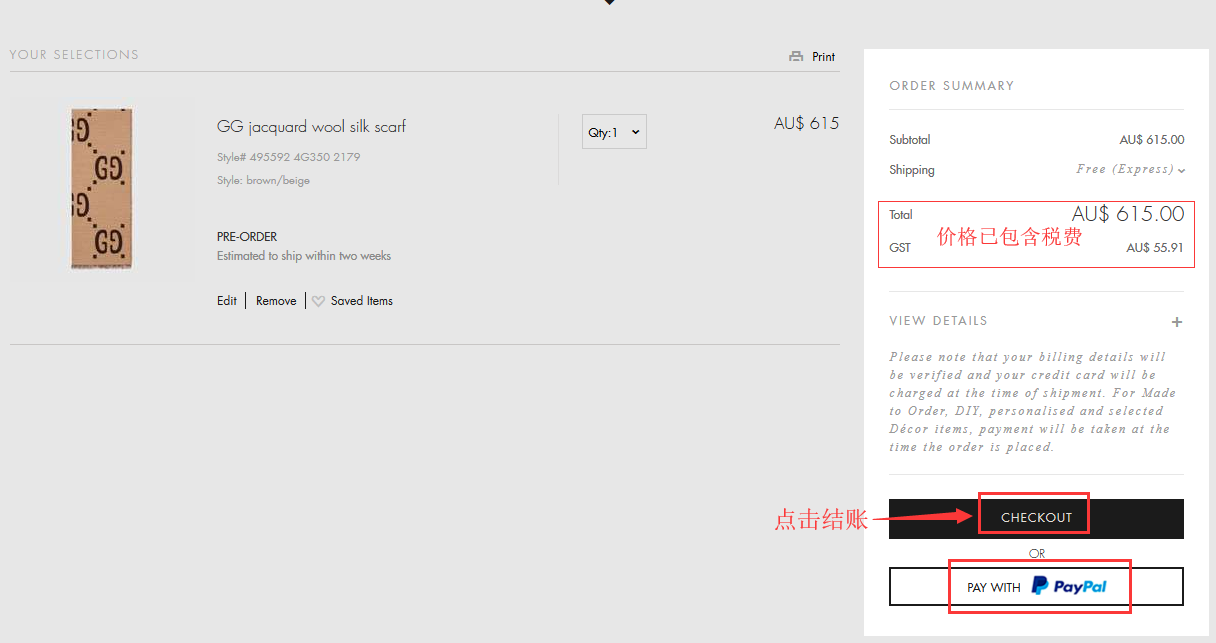The height and width of the screenshot is (643, 1216).
Task: Click the Style# 495592 4G350 2179 text
Action: point(288,157)
